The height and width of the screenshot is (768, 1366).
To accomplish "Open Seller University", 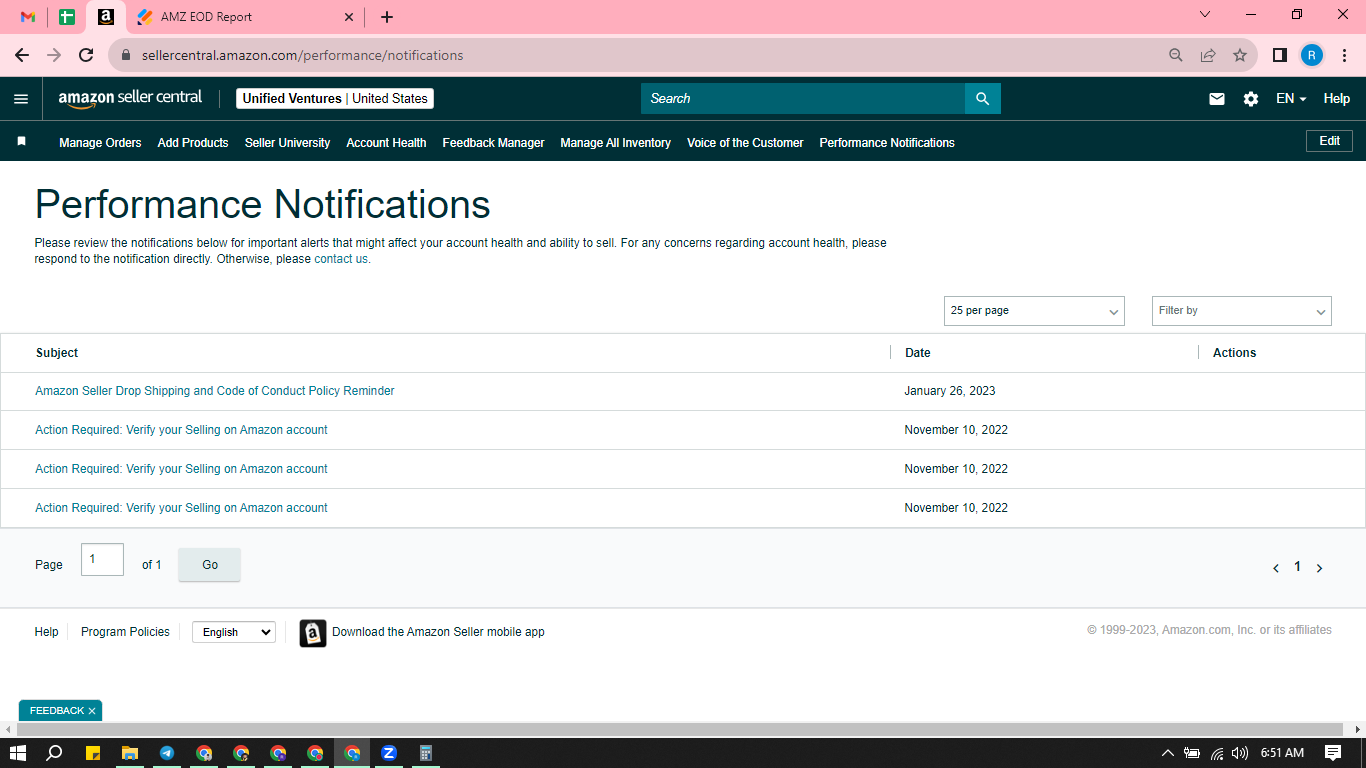I will click(x=287, y=143).
